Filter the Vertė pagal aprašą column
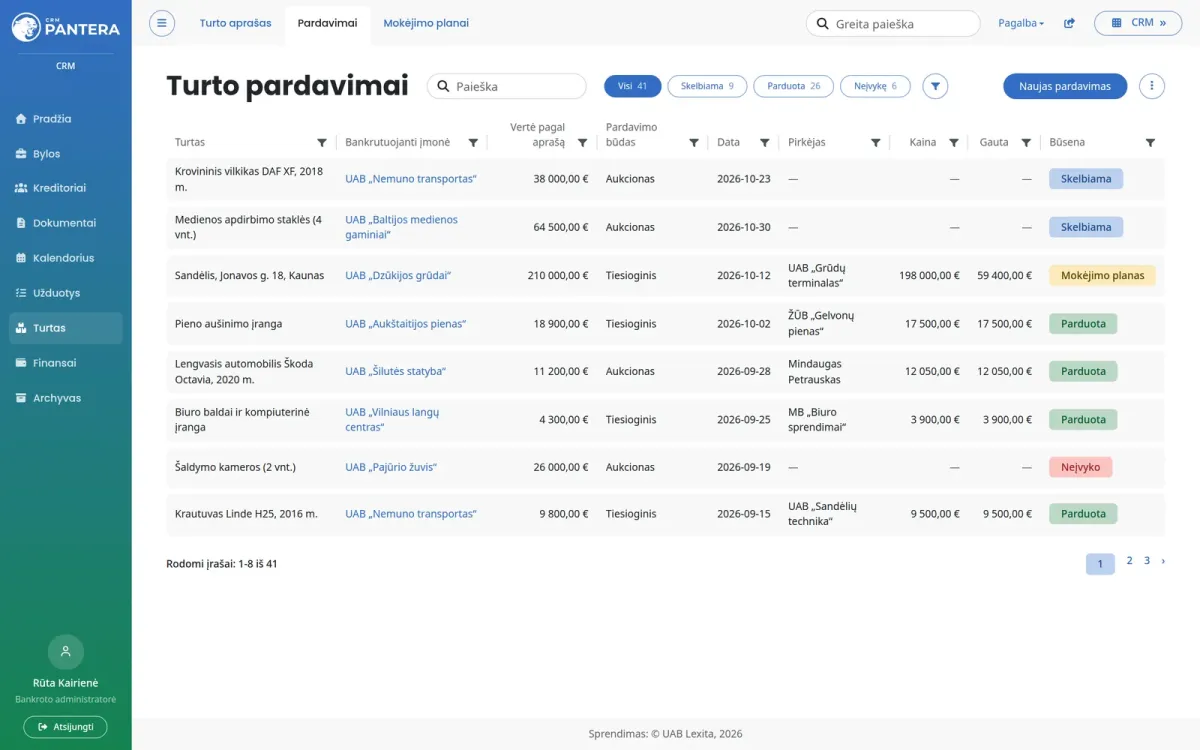Viewport: 1200px width, 750px height. coord(583,143)
